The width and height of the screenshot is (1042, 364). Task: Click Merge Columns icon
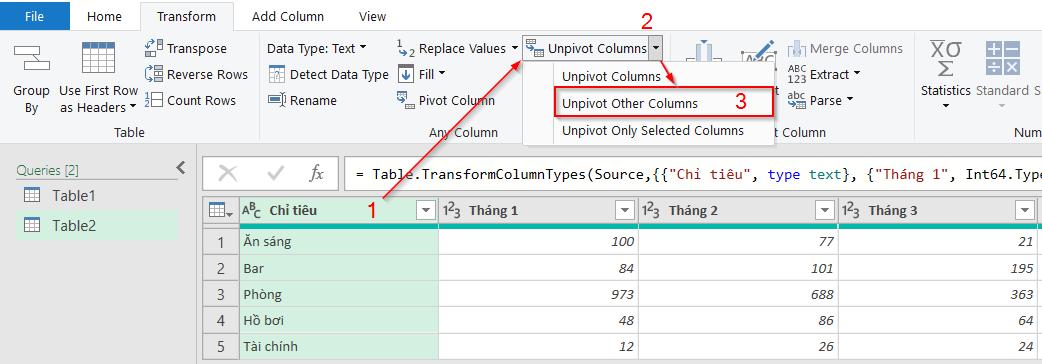[797, 48]
